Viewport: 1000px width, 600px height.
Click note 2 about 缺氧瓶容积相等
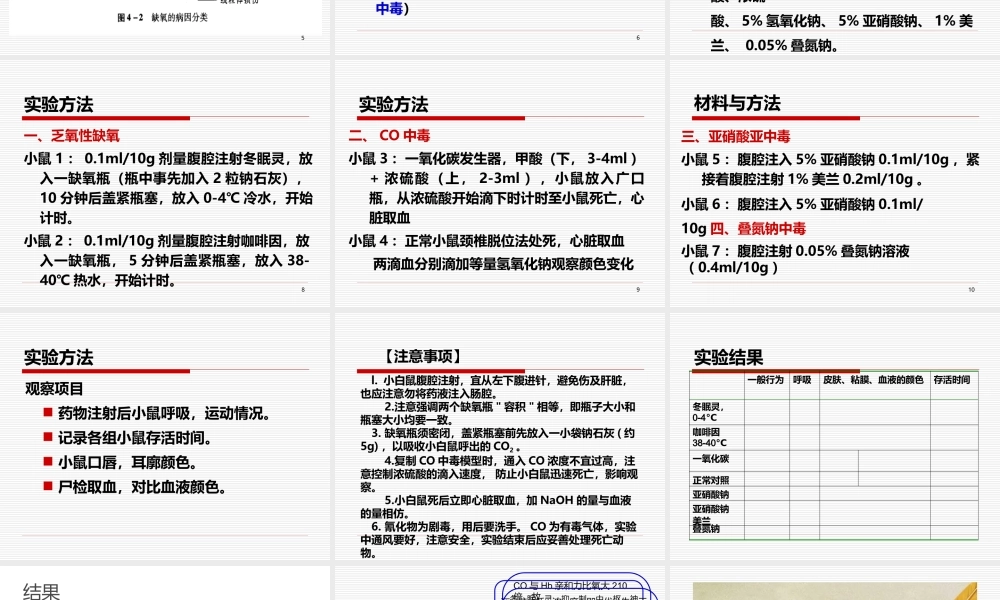coord(498,413)
